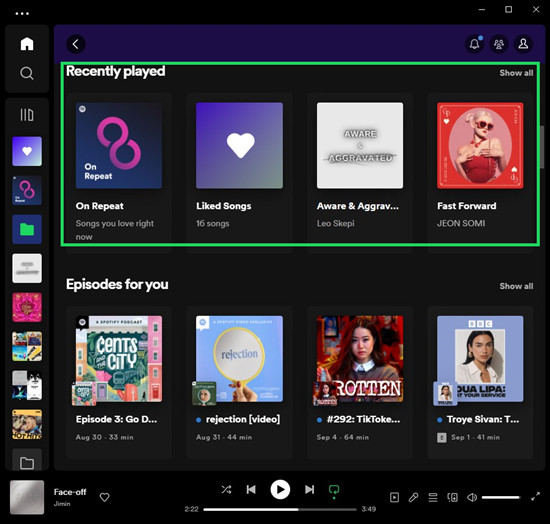Viewport: 550px width, 524px height.
Task: Open the Fast Forward album card
Action: coord(480,172)
